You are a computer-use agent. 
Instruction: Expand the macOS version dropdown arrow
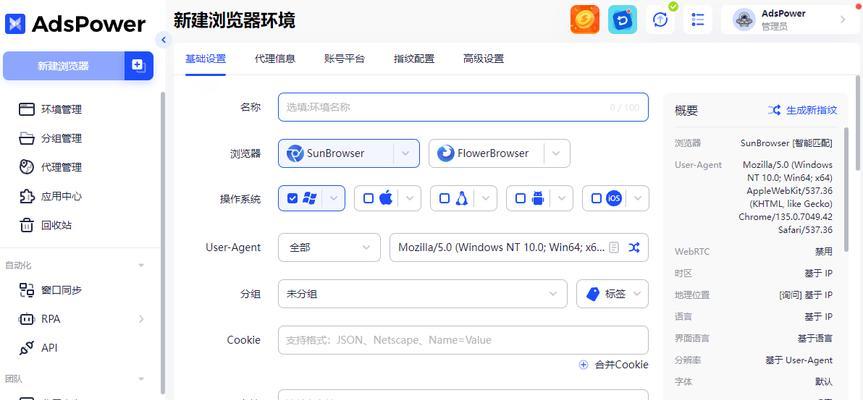pyautogui.click(x=409, y=198)
